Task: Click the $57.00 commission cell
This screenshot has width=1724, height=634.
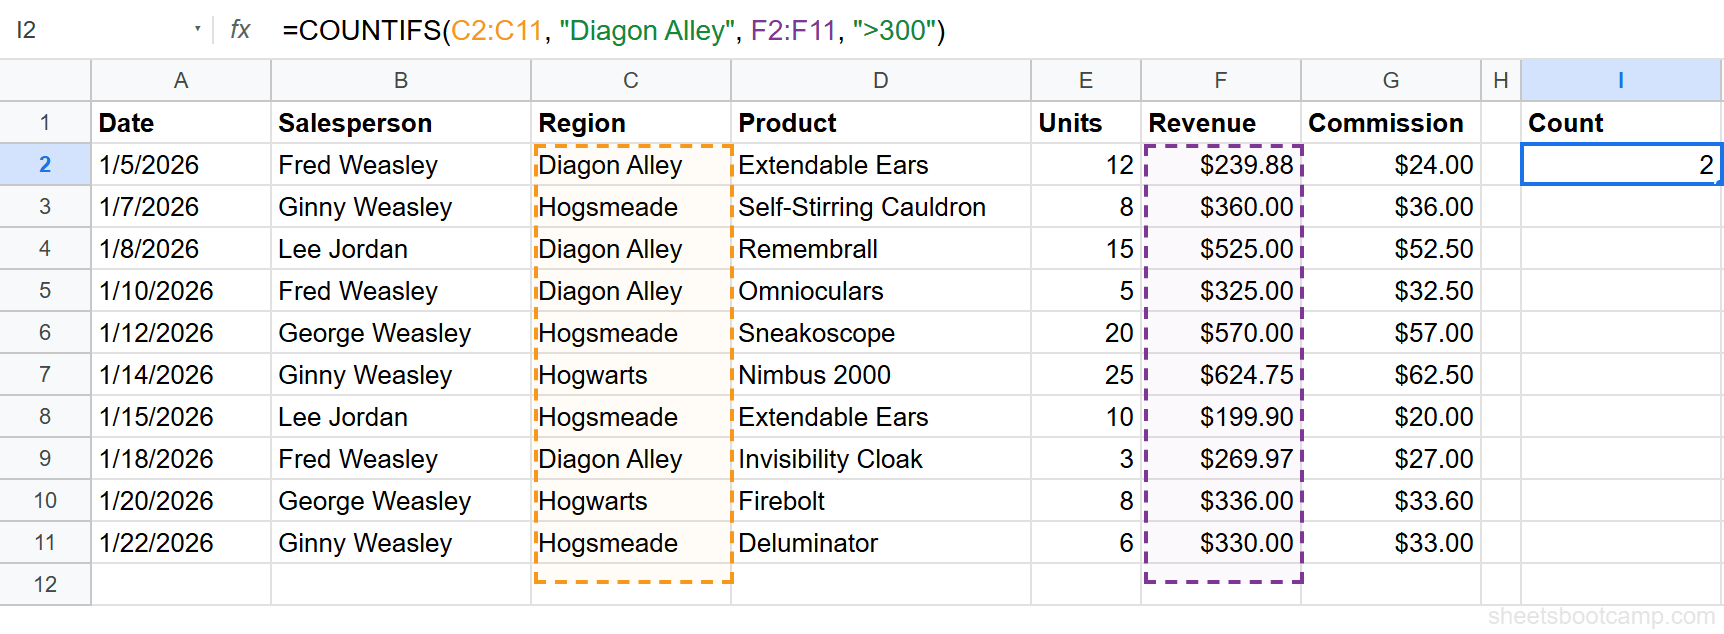Action: [1390, 333]
